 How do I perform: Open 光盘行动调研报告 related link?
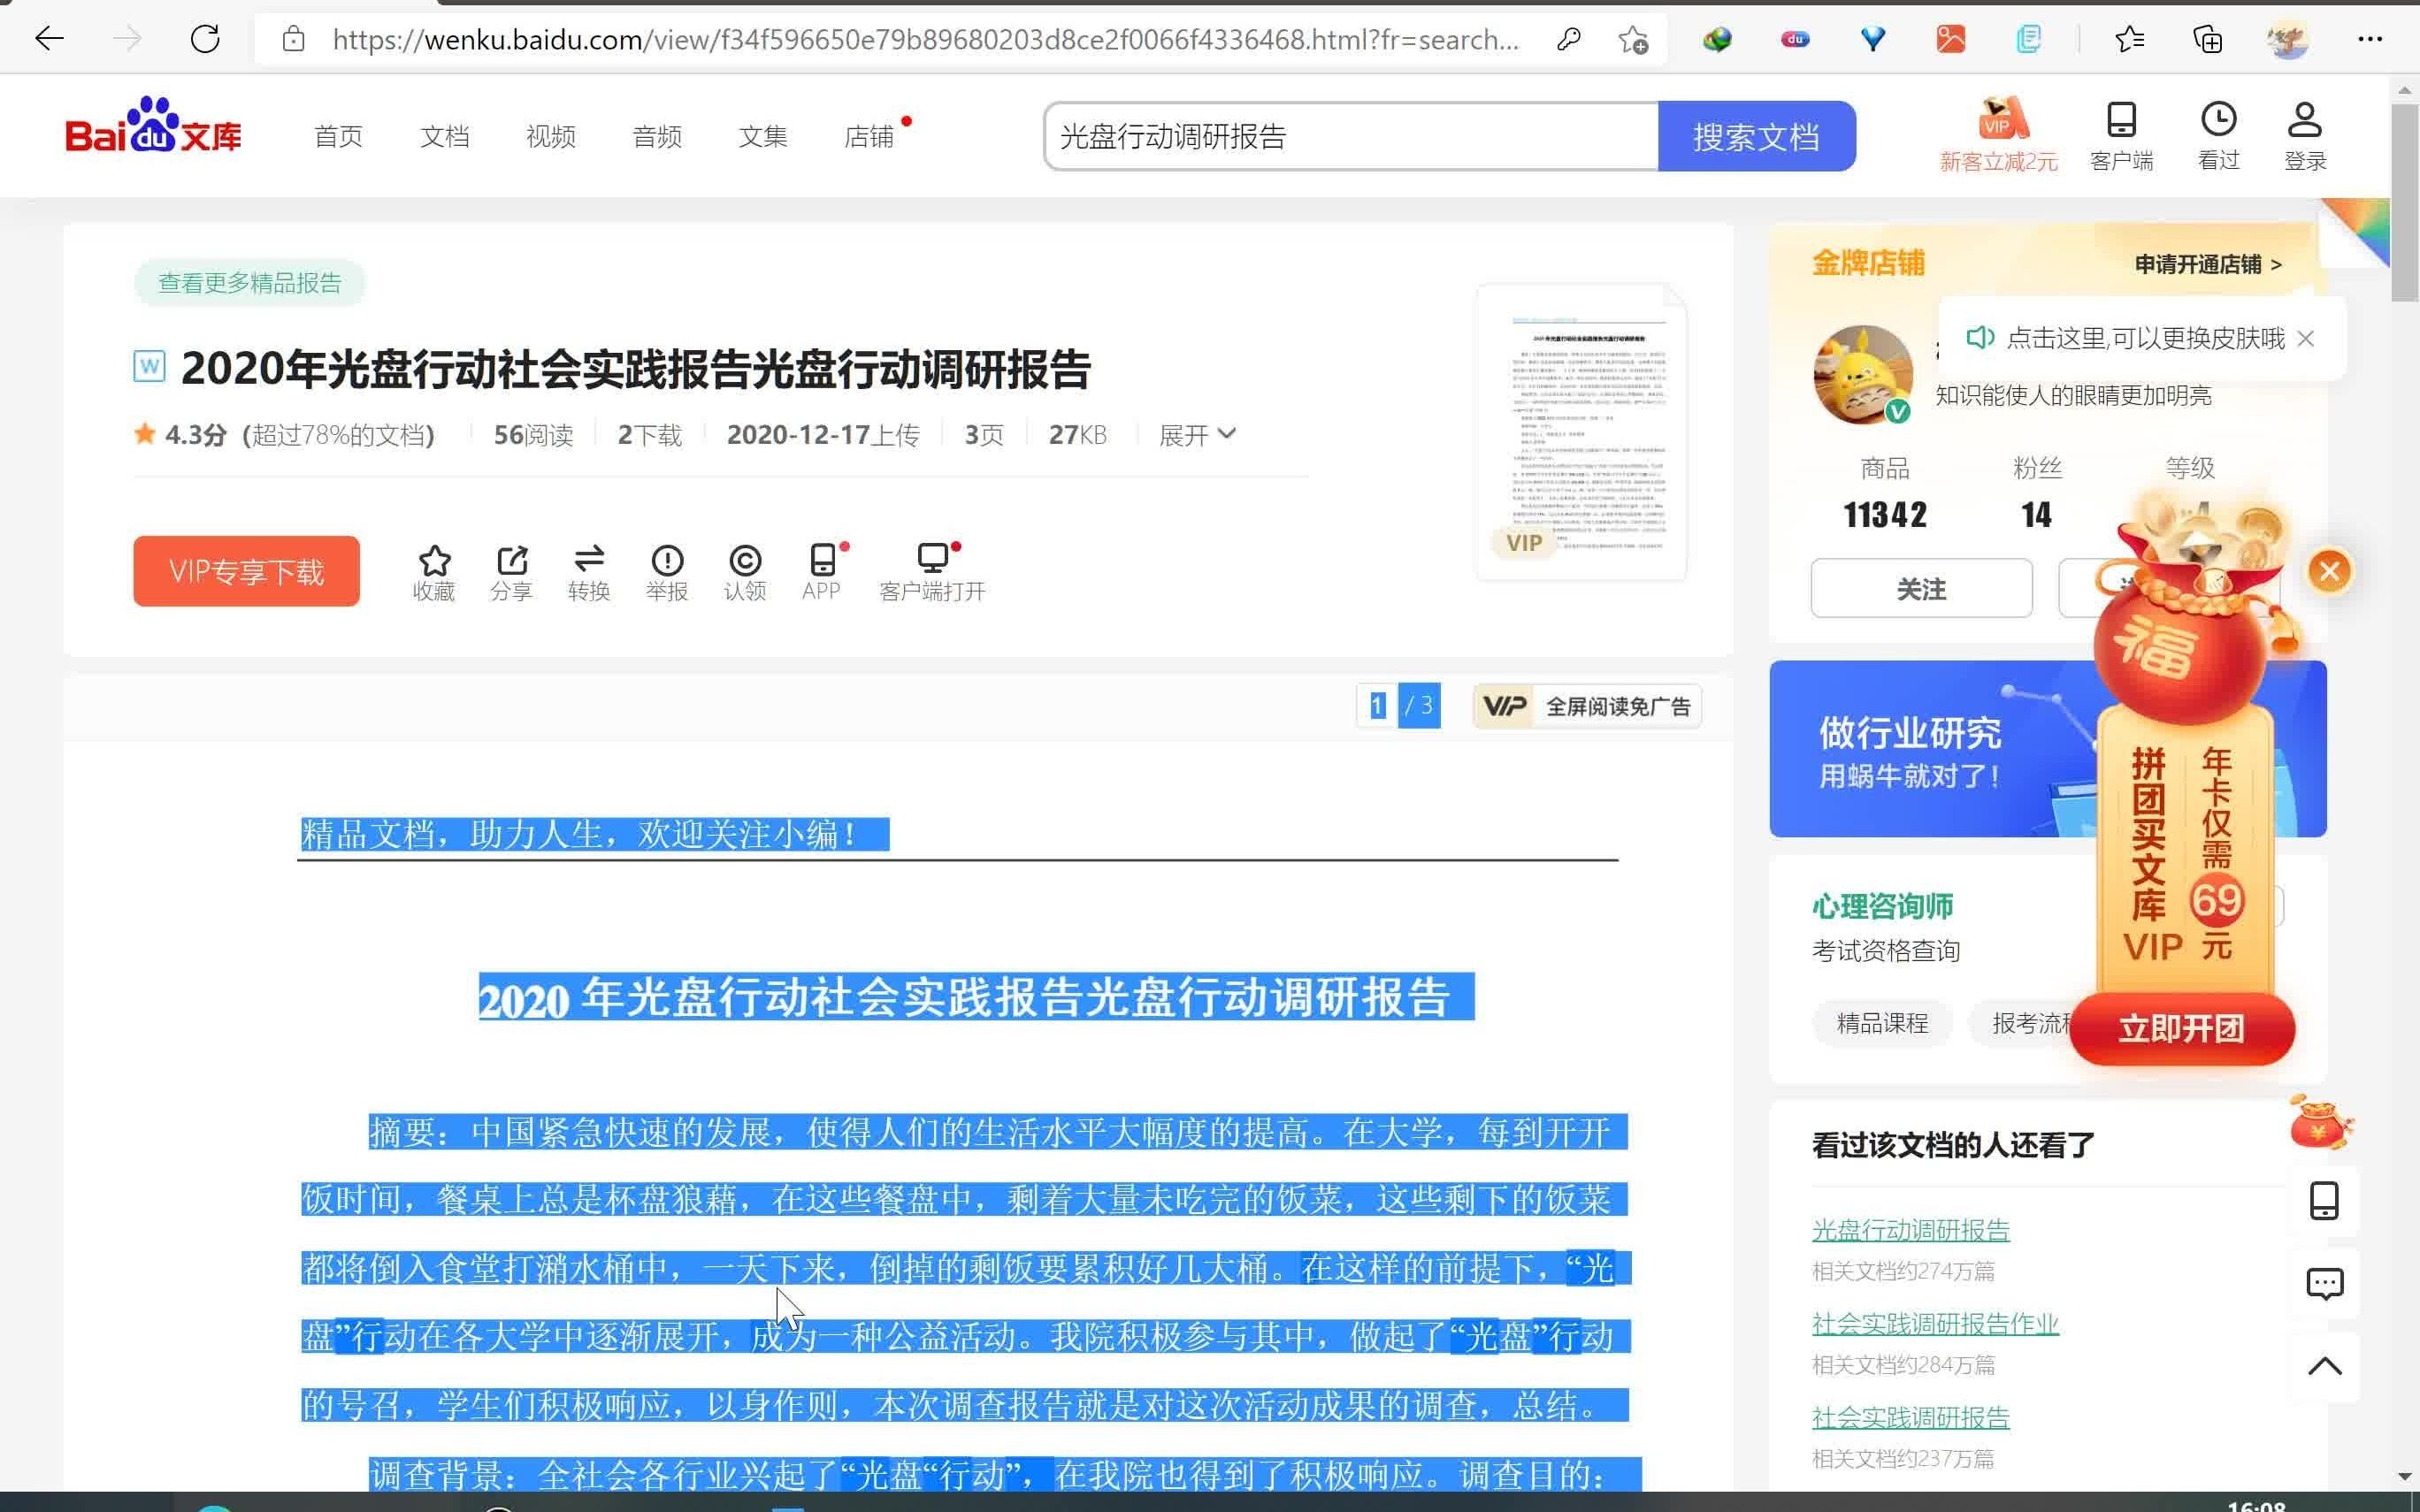(x=1910, y=1230)
